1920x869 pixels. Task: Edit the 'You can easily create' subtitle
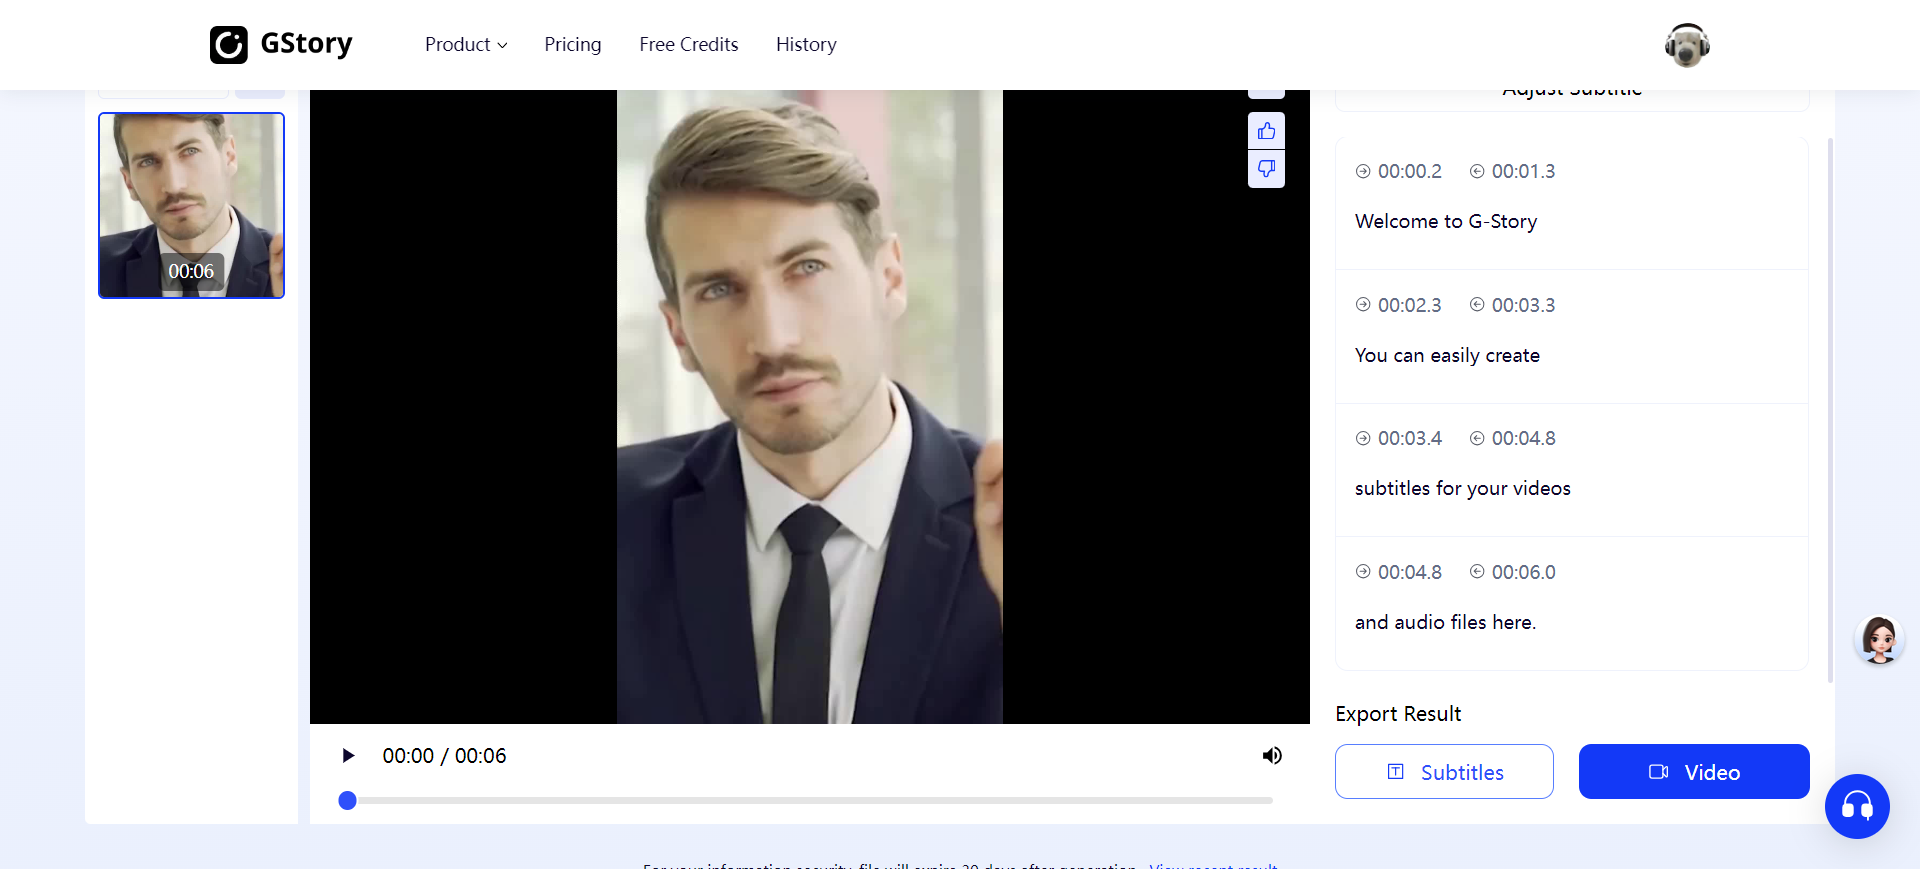click(1447, 355)
